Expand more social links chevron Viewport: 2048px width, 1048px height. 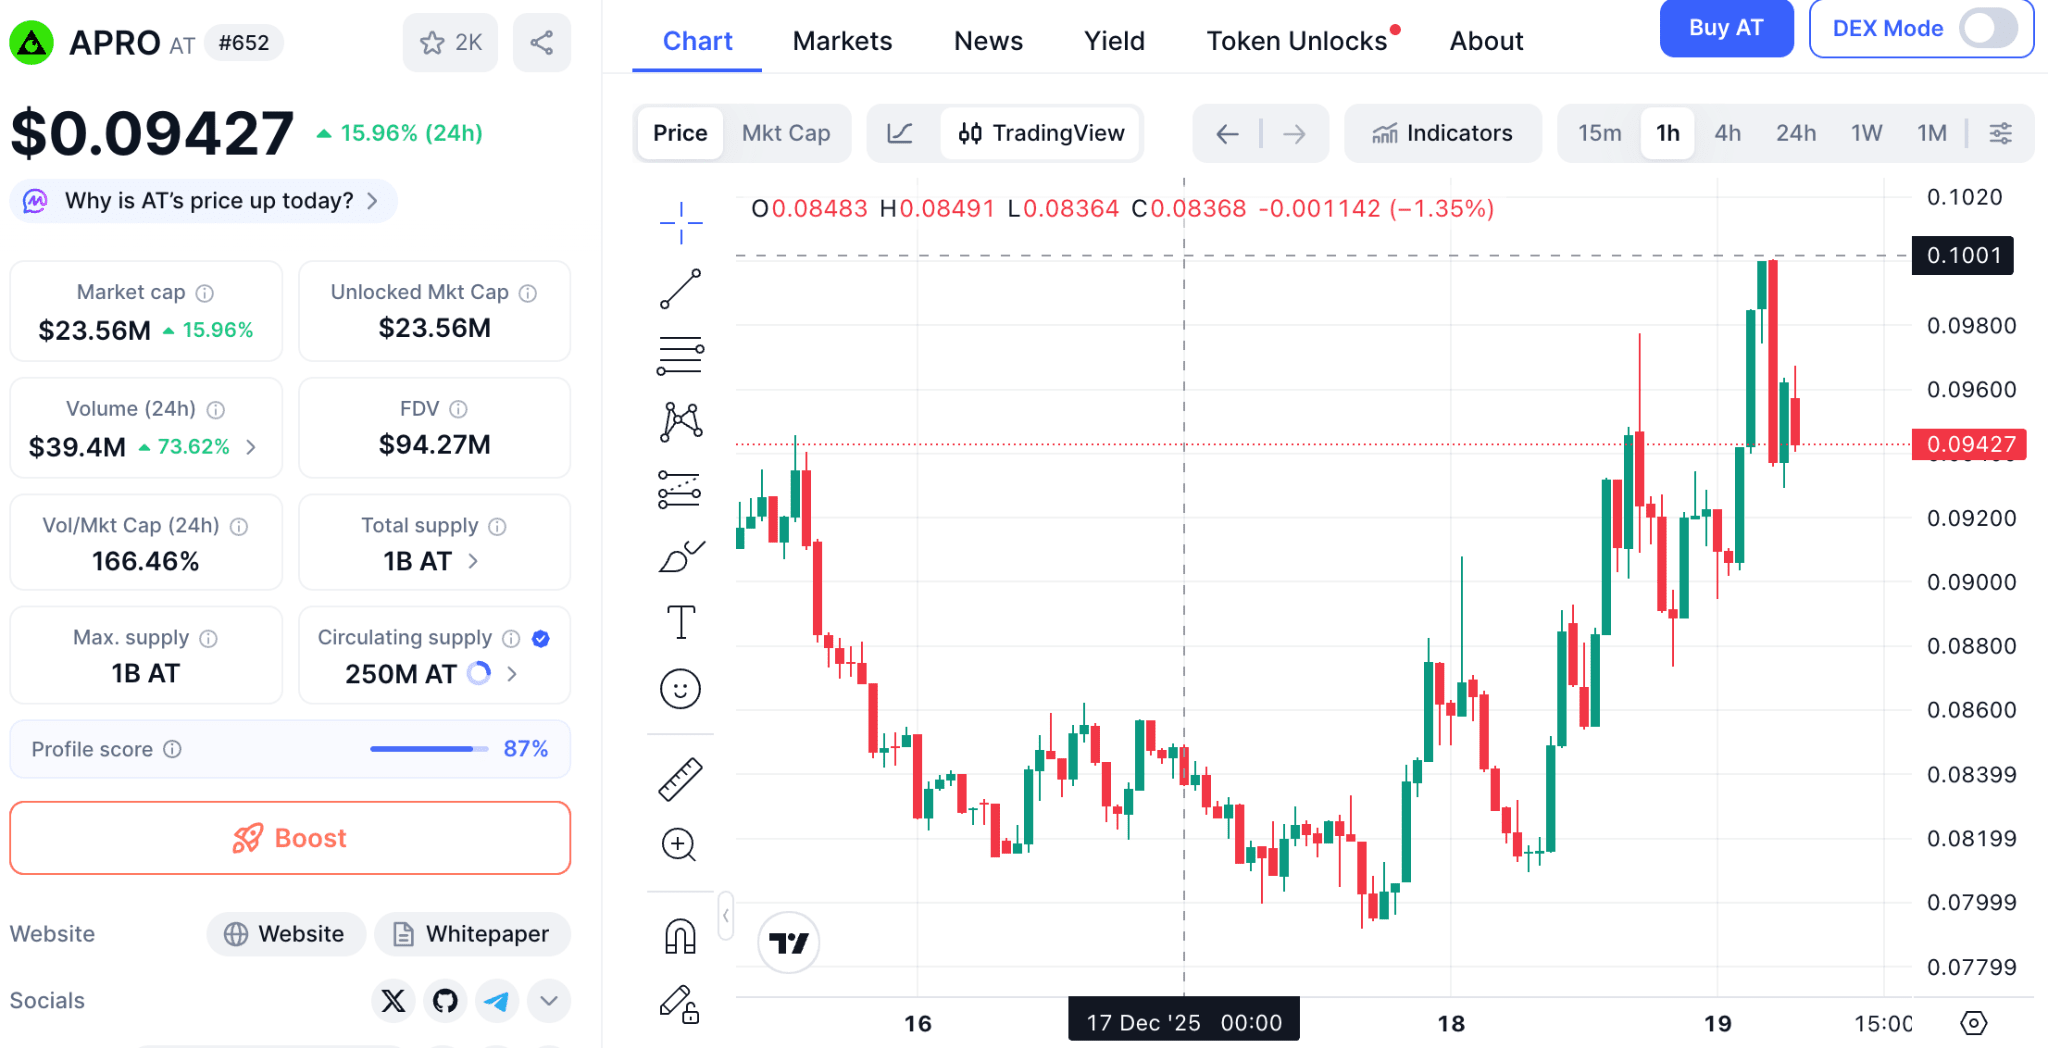pyautogui.click(x=549, y=1000)
